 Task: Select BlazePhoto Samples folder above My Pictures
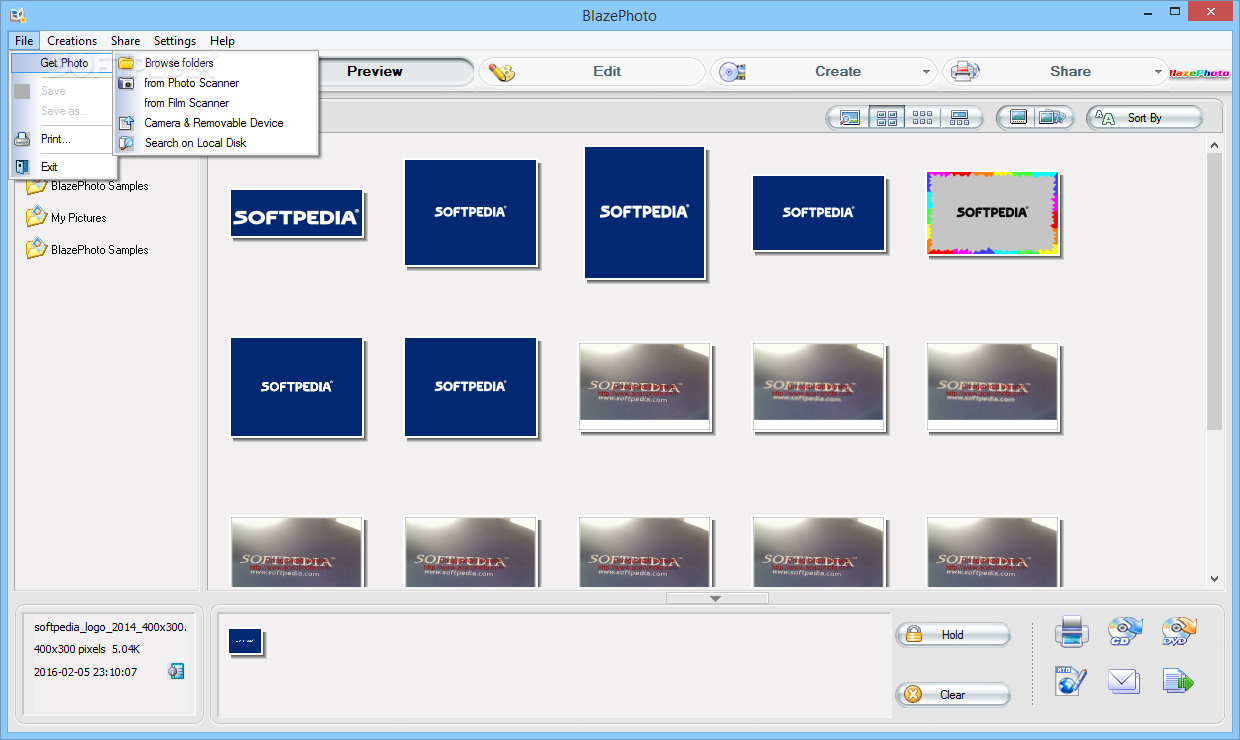click(87, 186)
